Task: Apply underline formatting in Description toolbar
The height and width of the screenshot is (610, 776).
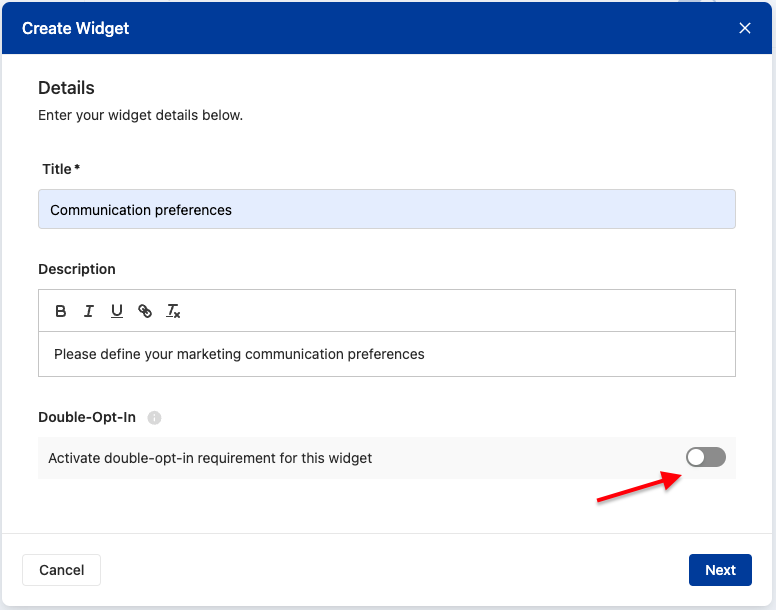Action: click(117, 311)
